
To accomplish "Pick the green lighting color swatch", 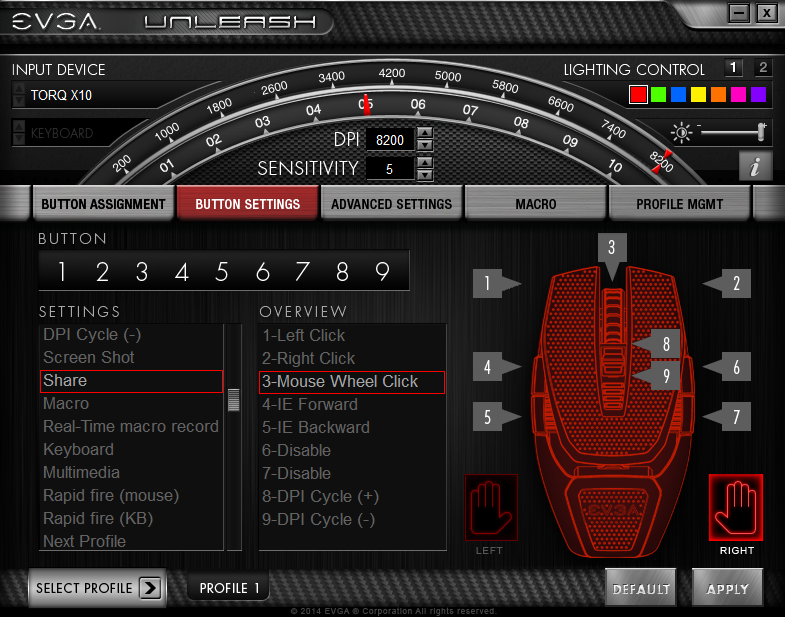I will [657, 95].
